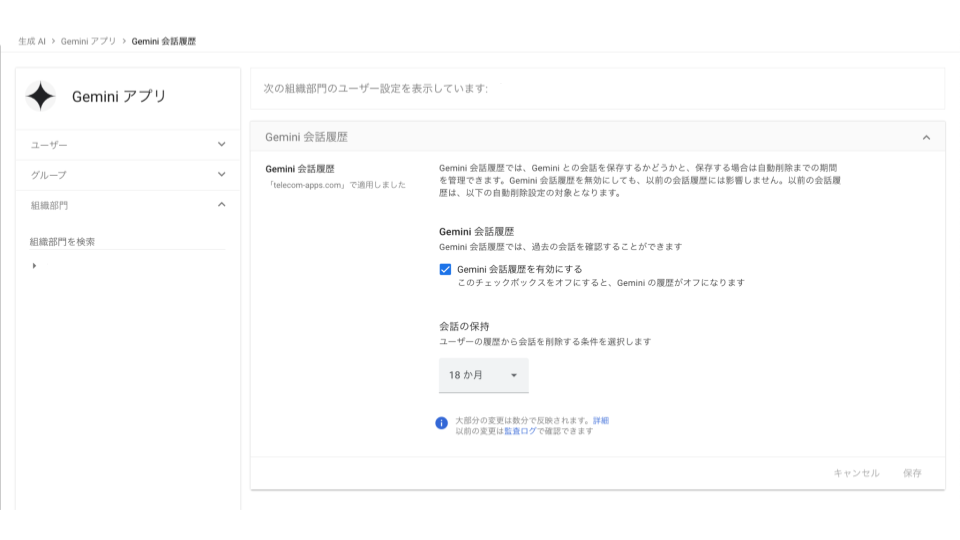Expand the ユーザー section chevron
960x540 pixels.
pyautogui.click(x=221, y=144)
